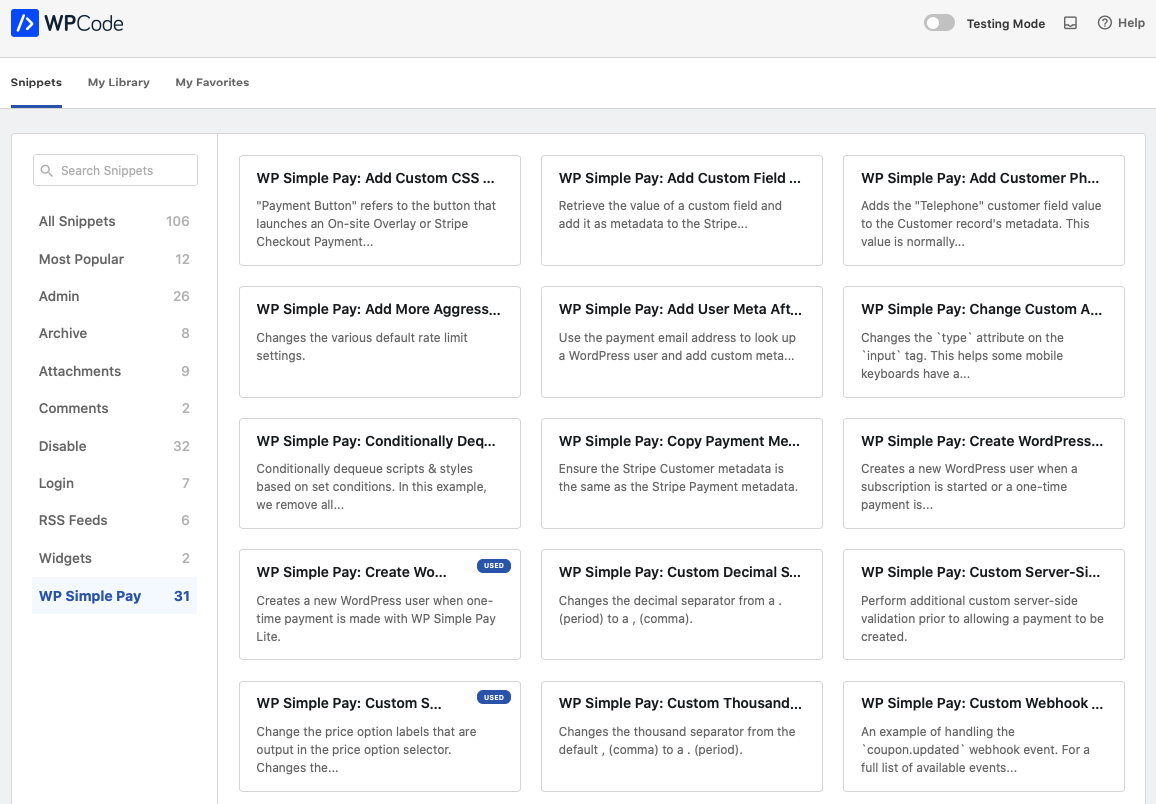Select the Snippets tab
1156x804 pixels.
(x=36, y=82)
